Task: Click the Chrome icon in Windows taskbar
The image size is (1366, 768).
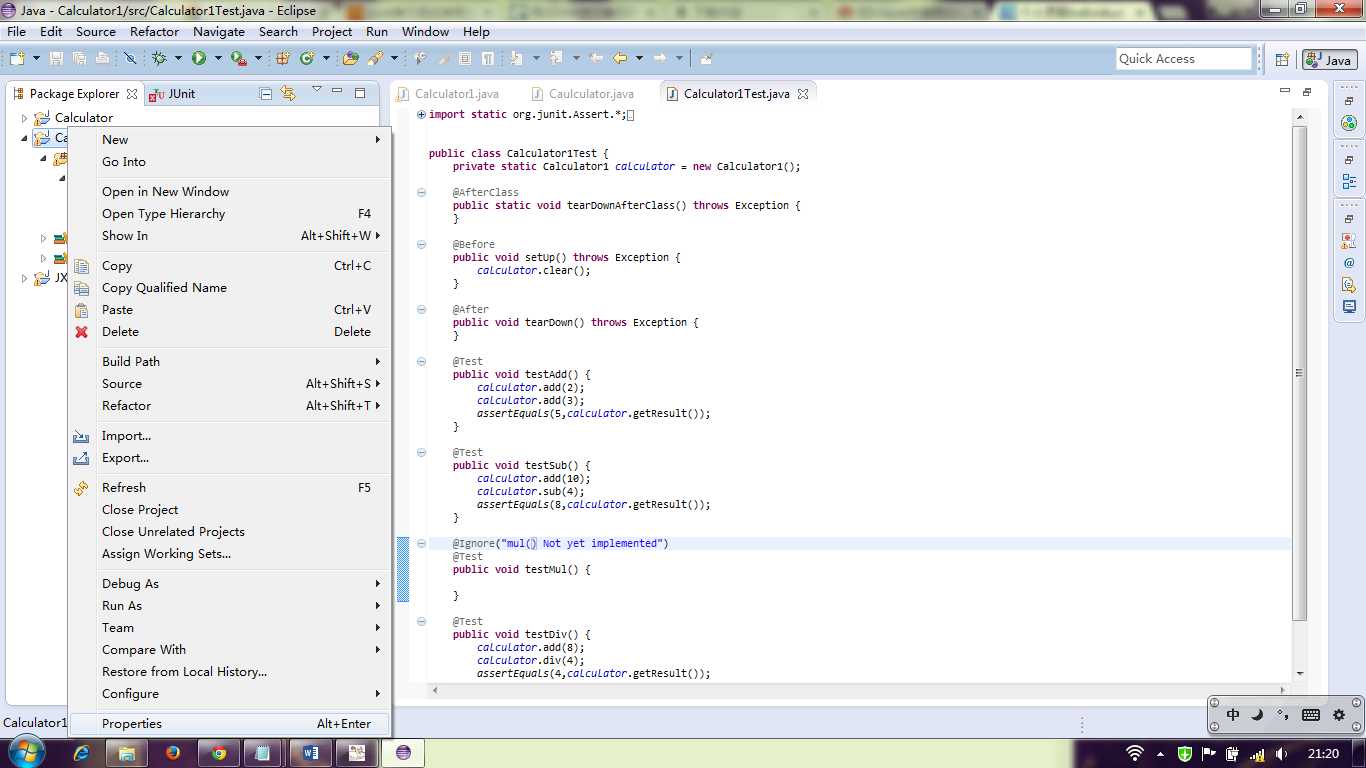Action: [219, 752]
